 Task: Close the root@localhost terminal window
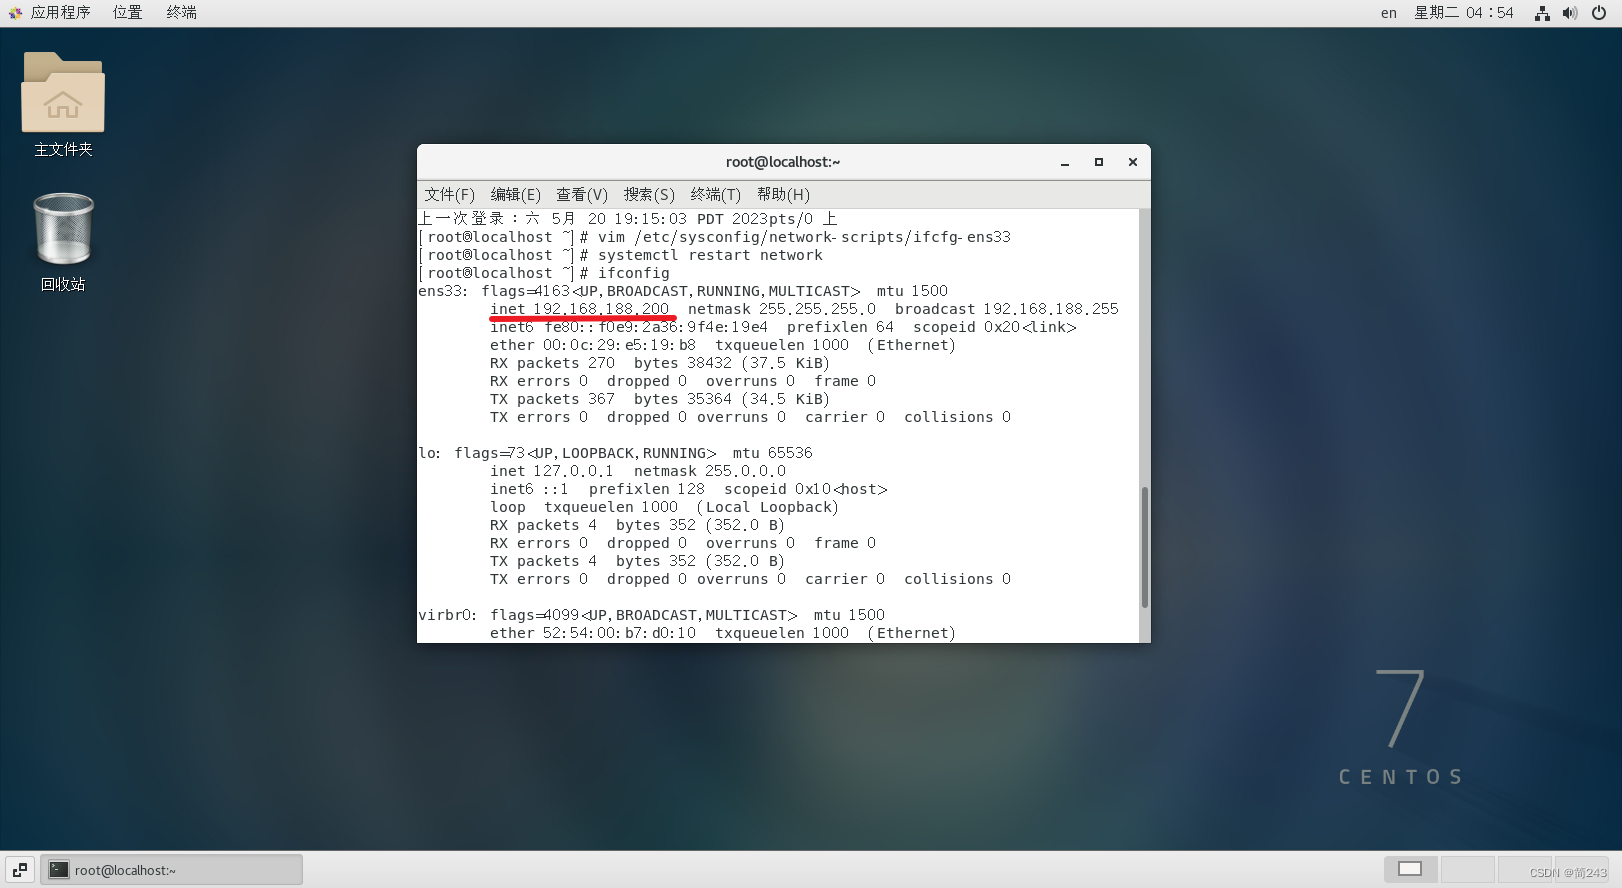coord(1133,162)
